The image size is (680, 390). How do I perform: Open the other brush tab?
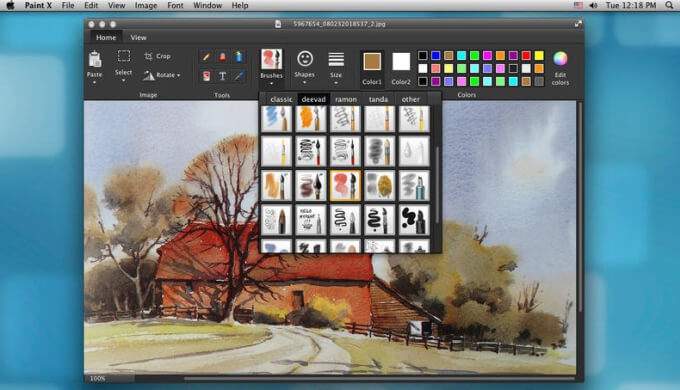pyautogui.click(x=410, y=99)
